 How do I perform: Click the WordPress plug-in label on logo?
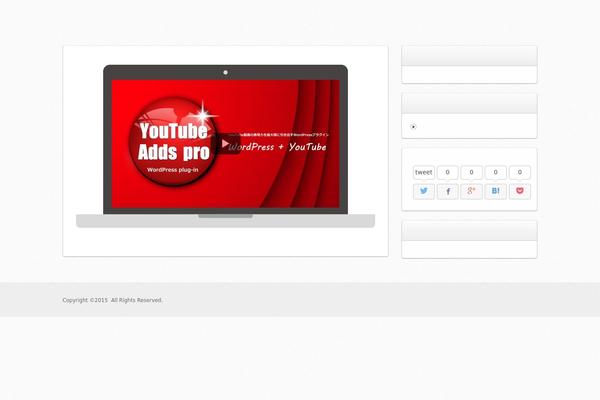tap(173, 170)
